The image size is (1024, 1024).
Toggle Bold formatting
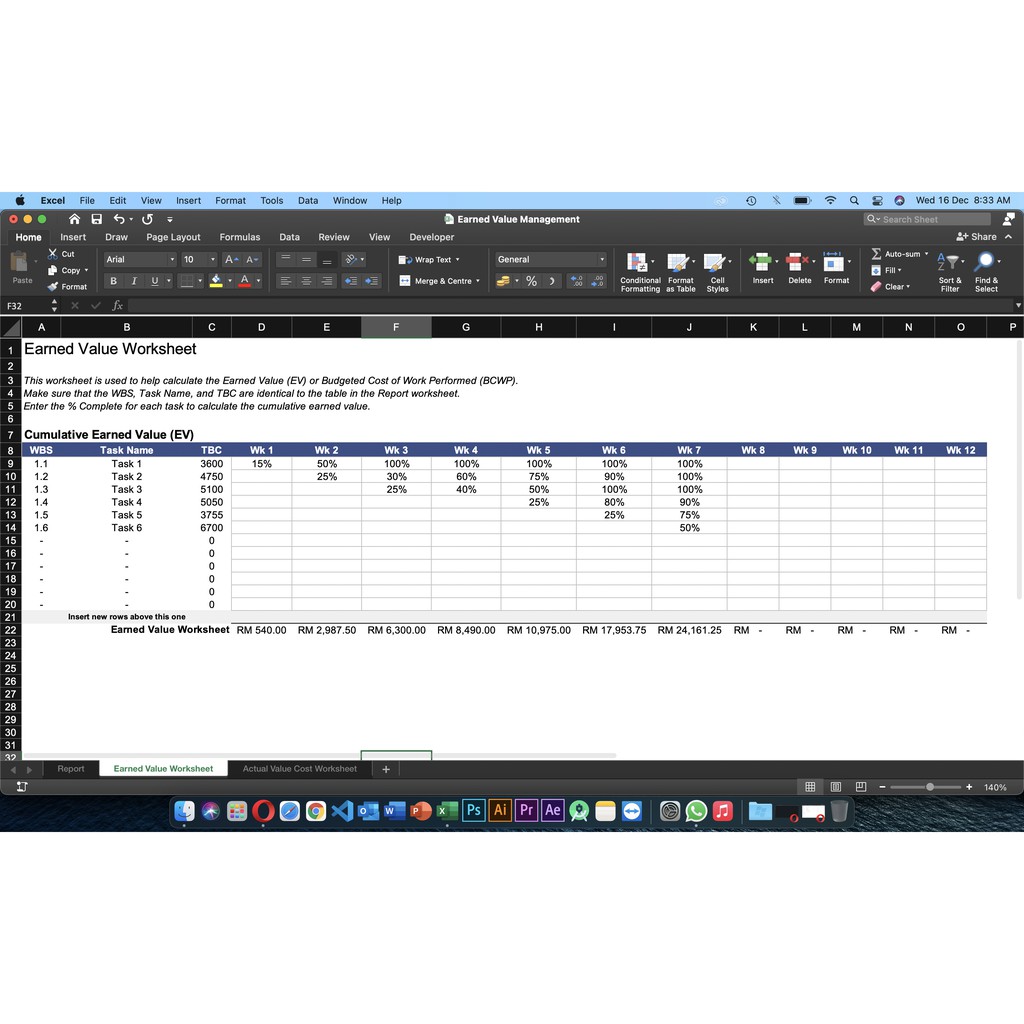pyautogui.click(x=114, y=281)
